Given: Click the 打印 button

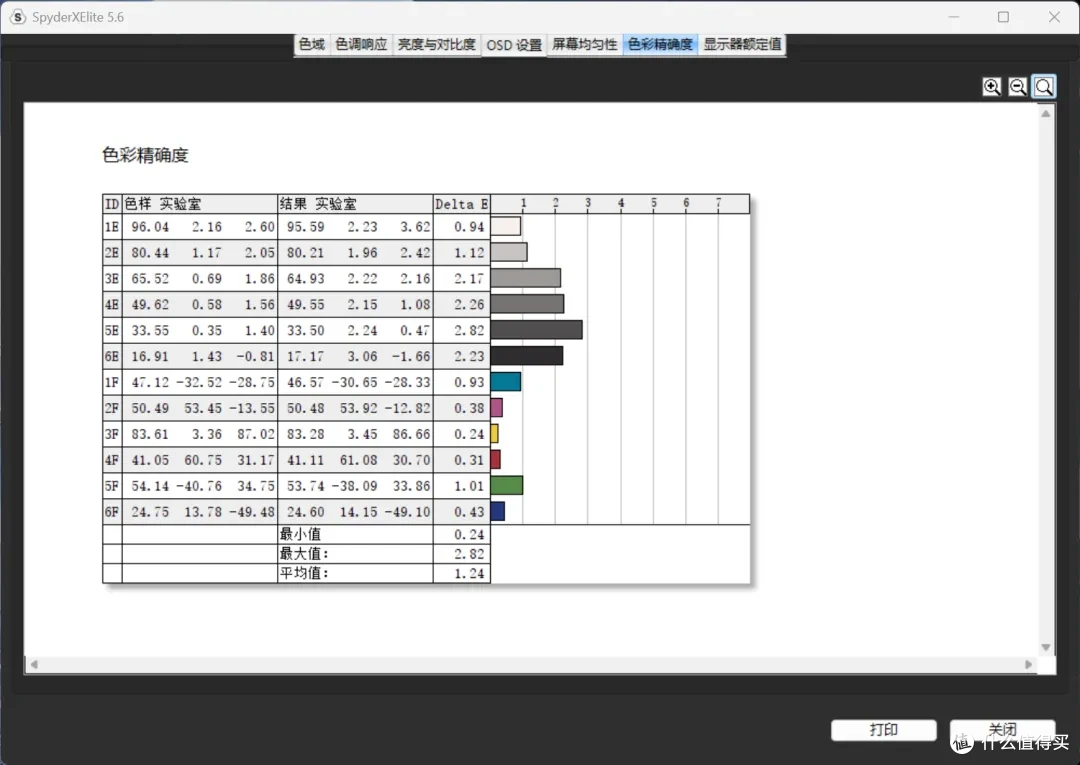Looking at the screenshot, I should tap(884, 730).
